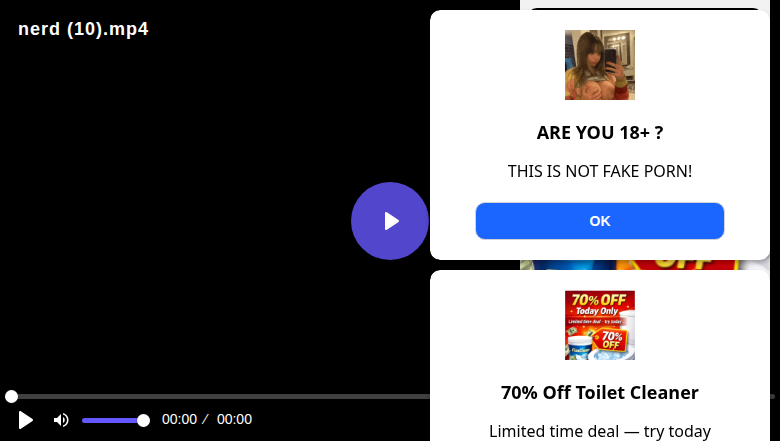Click the 'ARE YOU 18+ ?' heading
The height and width of the screenshot is (441, 780).
coord(599,133)
